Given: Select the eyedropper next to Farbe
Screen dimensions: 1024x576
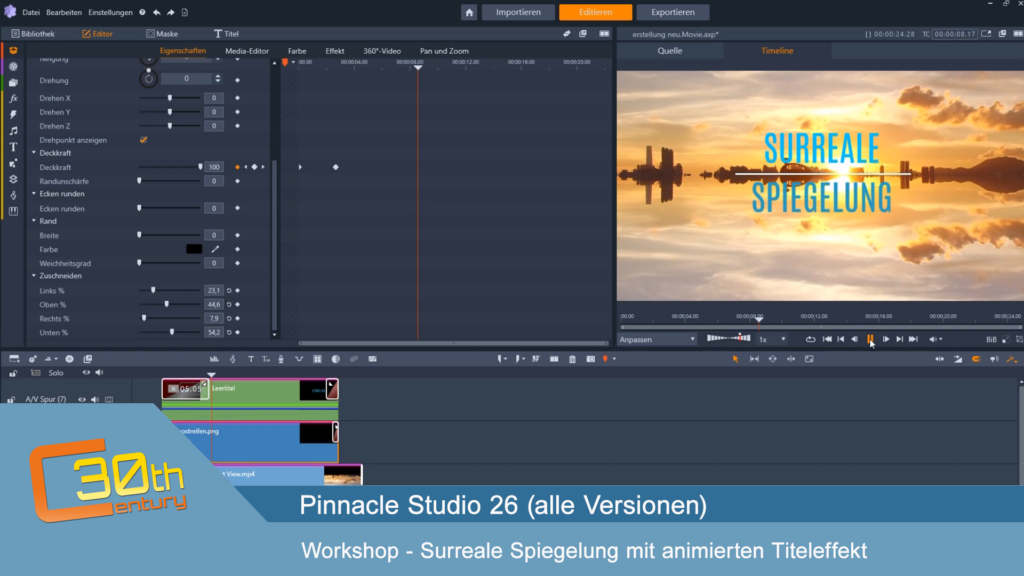Looking at the screenshot, I should pyautogui.click(x=215, y=249).
